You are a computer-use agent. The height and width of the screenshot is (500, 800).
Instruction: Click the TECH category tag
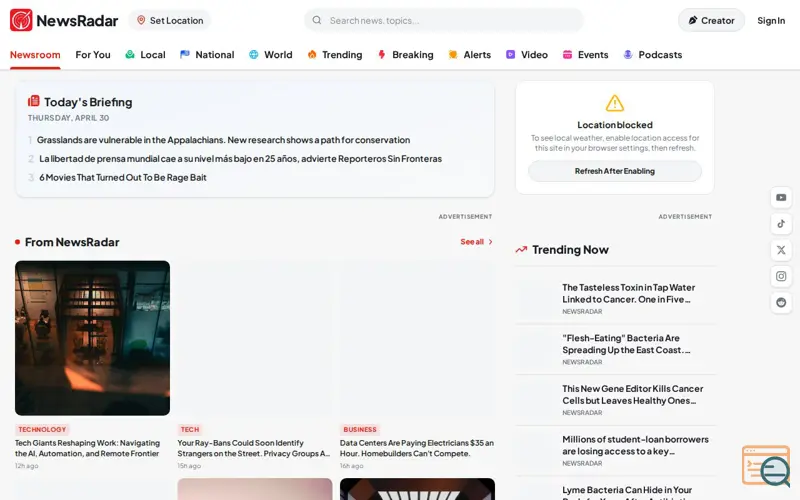click(190, 430)
